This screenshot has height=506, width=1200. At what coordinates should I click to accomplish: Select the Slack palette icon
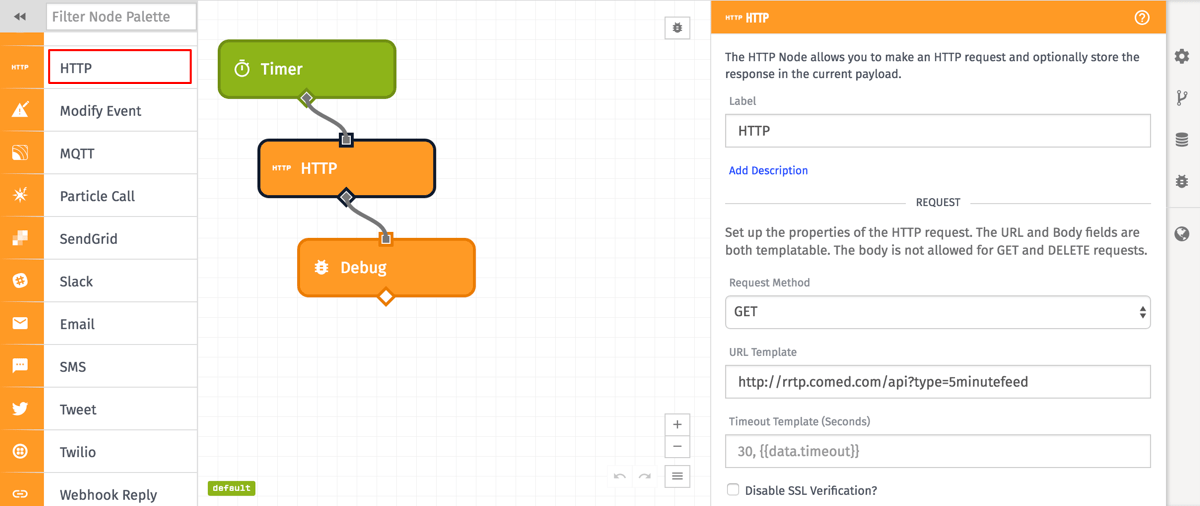(21, 281)
